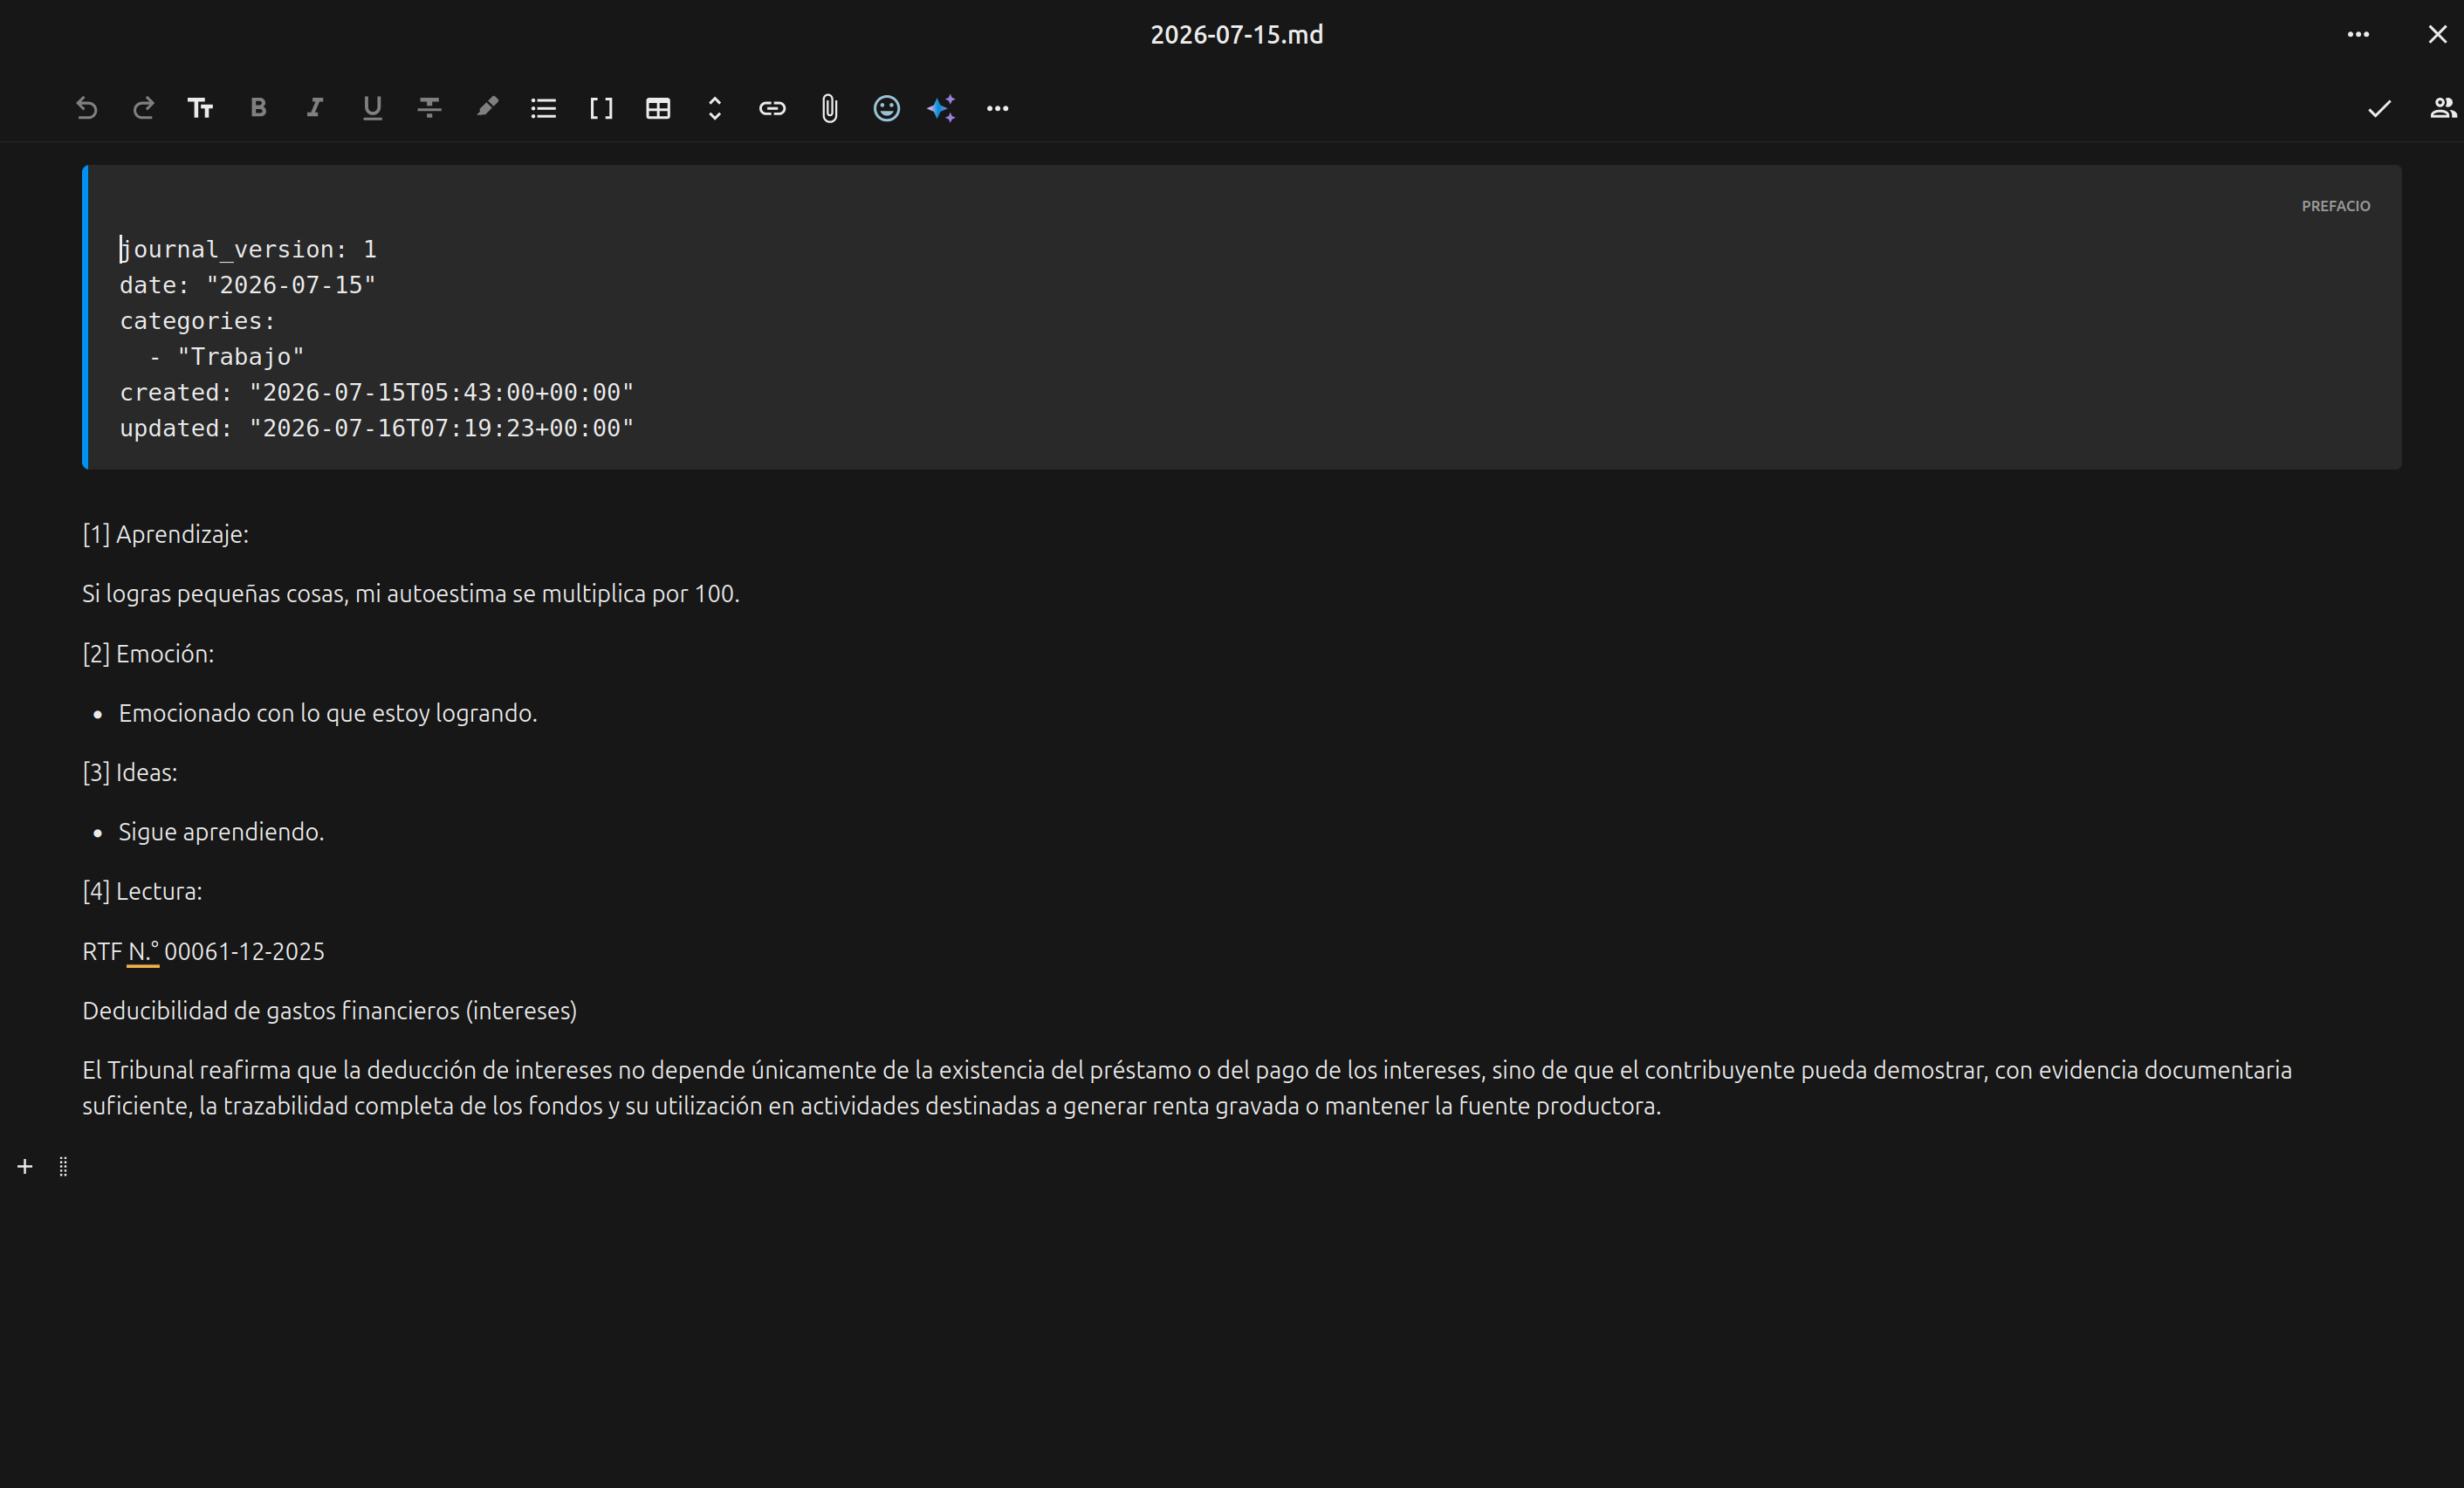Select the highlighter tool
The height and width of the screenshot is (1488, 2464).
(487, 108)
